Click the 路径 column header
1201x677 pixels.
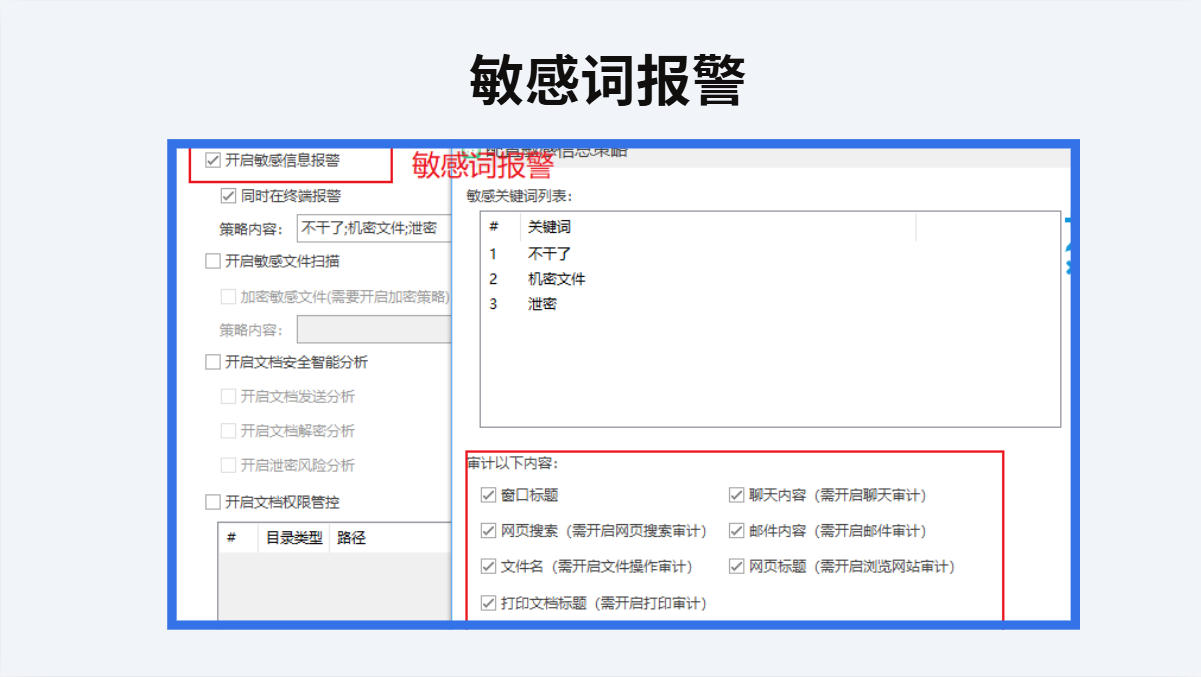click(351, 538)
